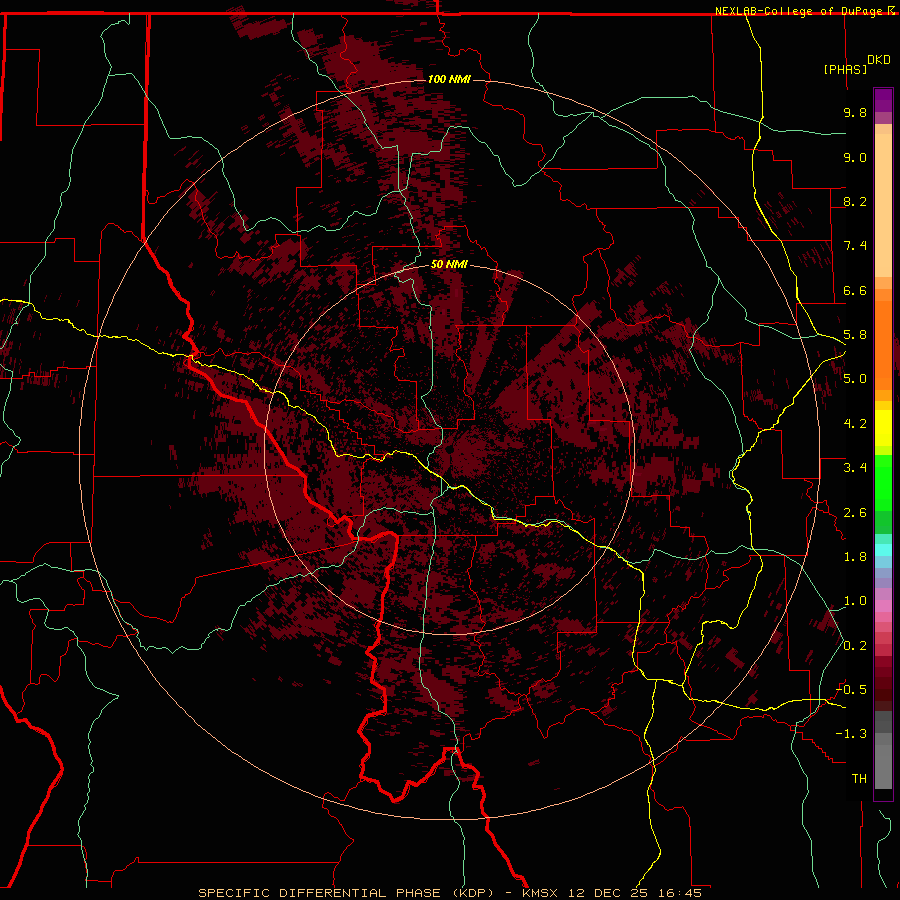Click the "16:45" time stamp
The height and width of the screenshot is (900, 900).
coord(678,893)
